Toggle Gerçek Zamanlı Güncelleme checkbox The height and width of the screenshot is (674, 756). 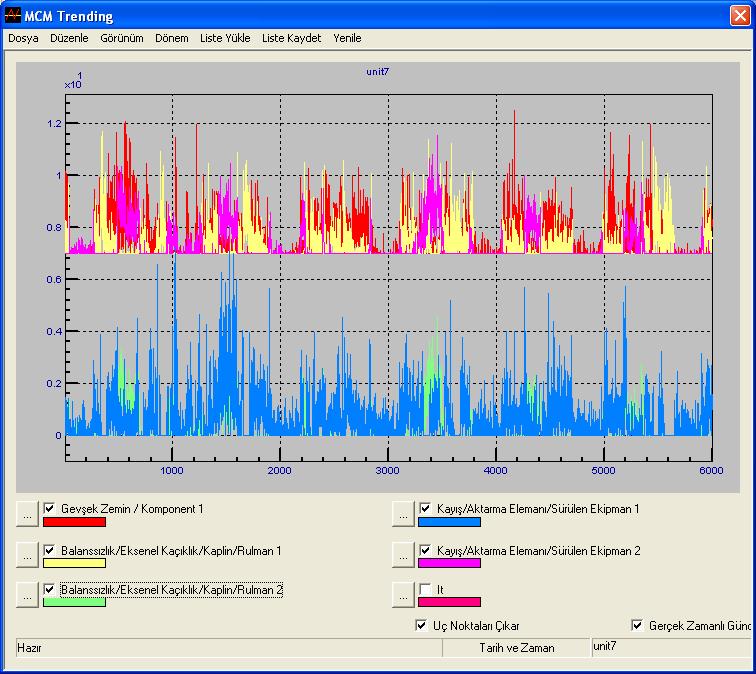[637, 626]
